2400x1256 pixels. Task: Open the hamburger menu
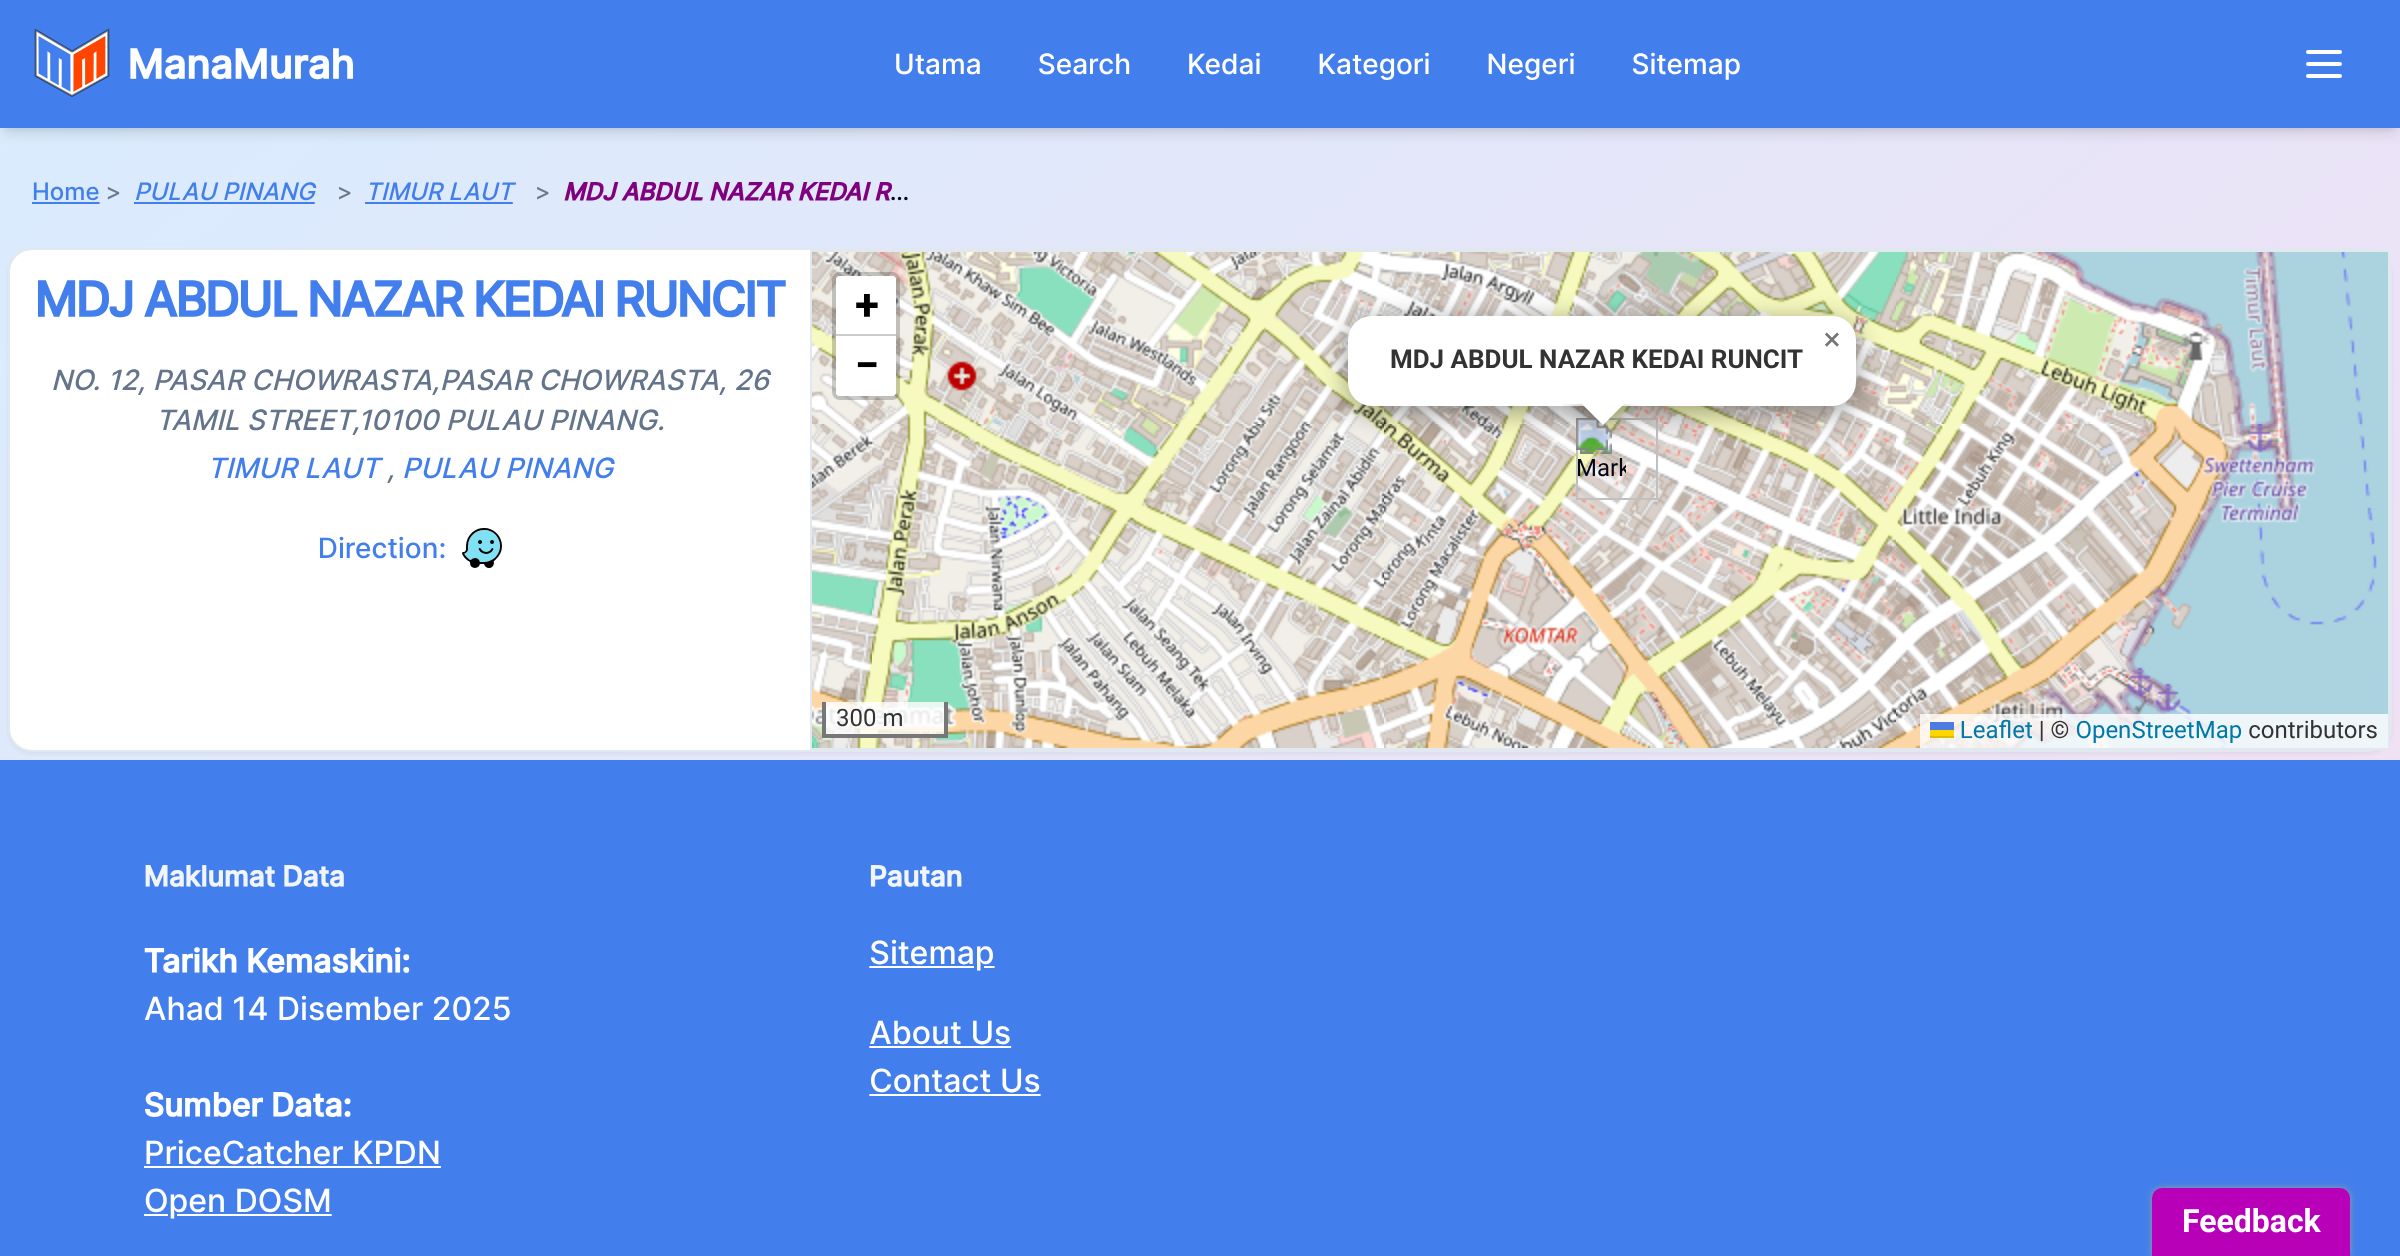(2323, 64)
